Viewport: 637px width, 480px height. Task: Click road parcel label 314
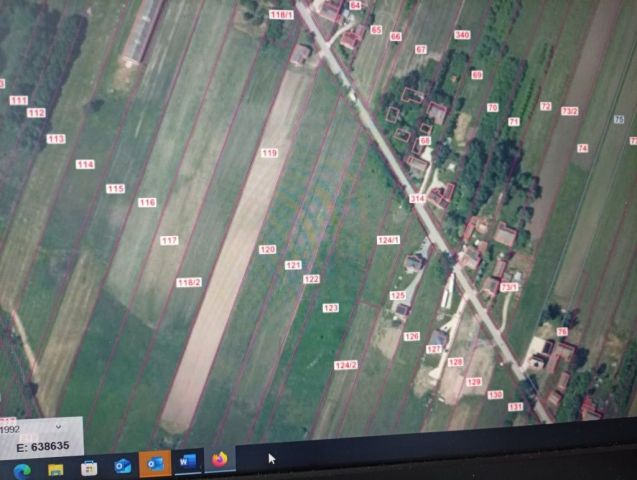point(417,199)
